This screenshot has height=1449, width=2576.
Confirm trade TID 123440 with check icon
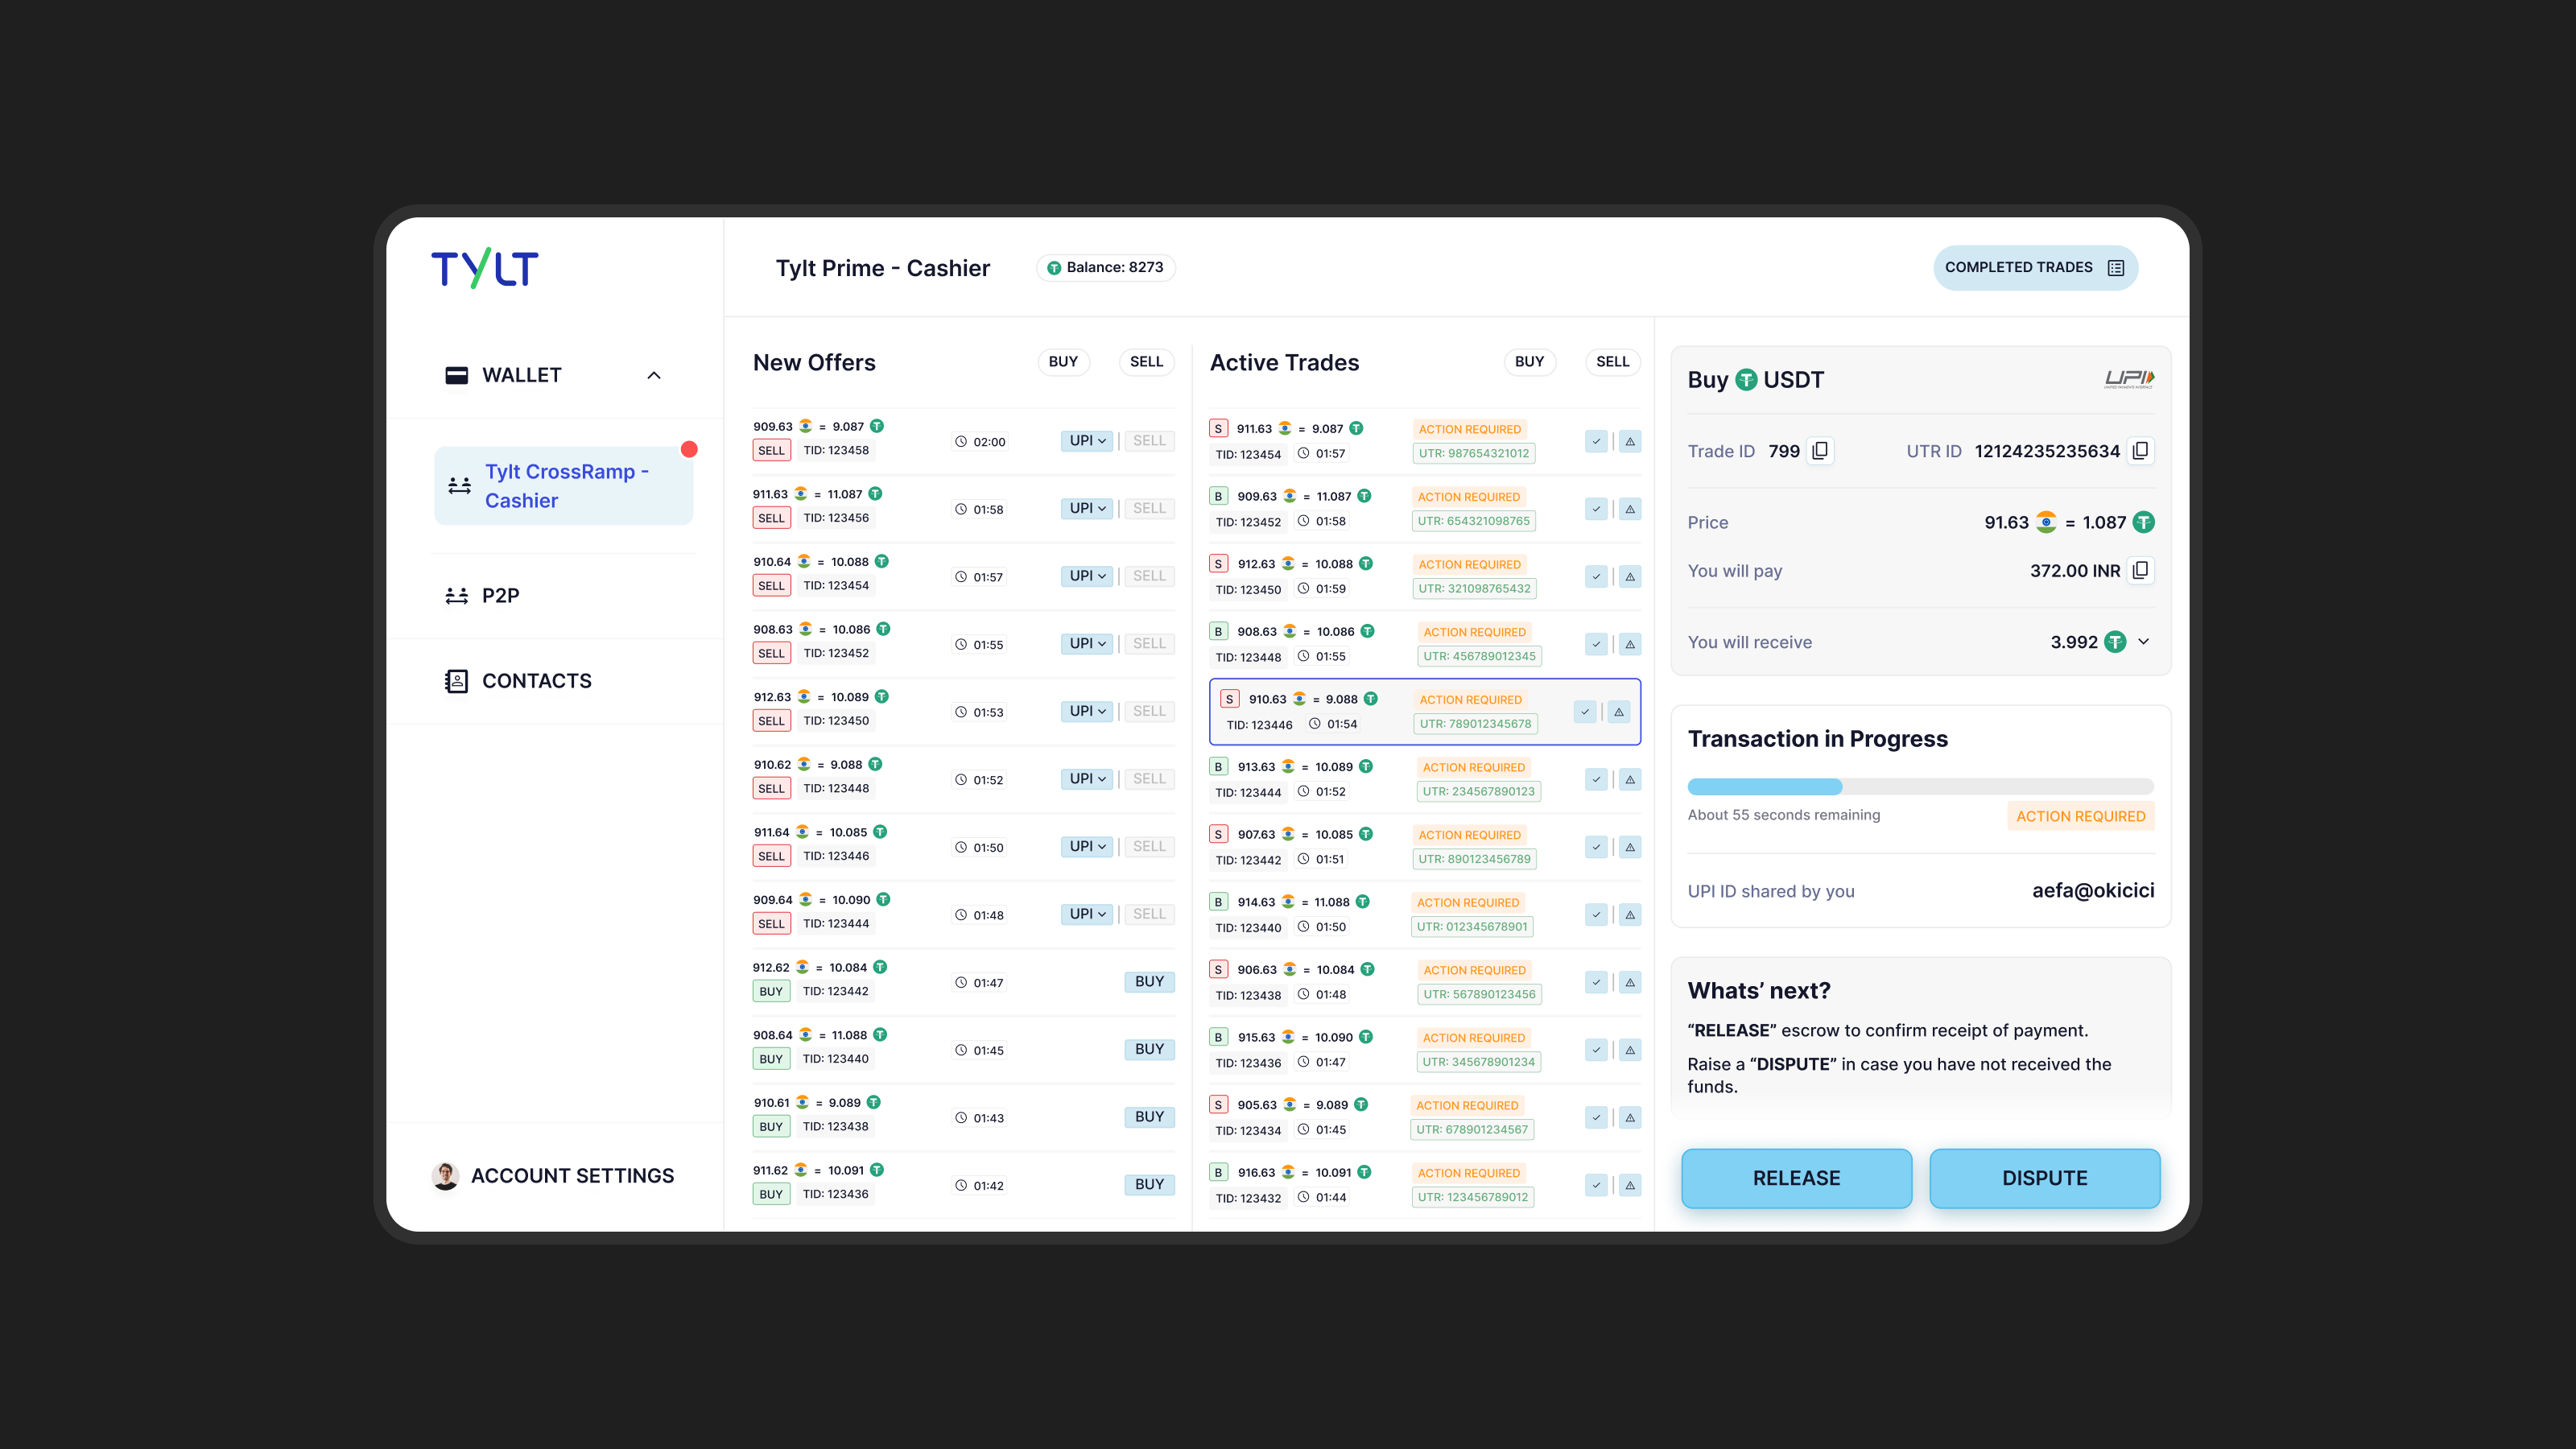(1596, 914)
